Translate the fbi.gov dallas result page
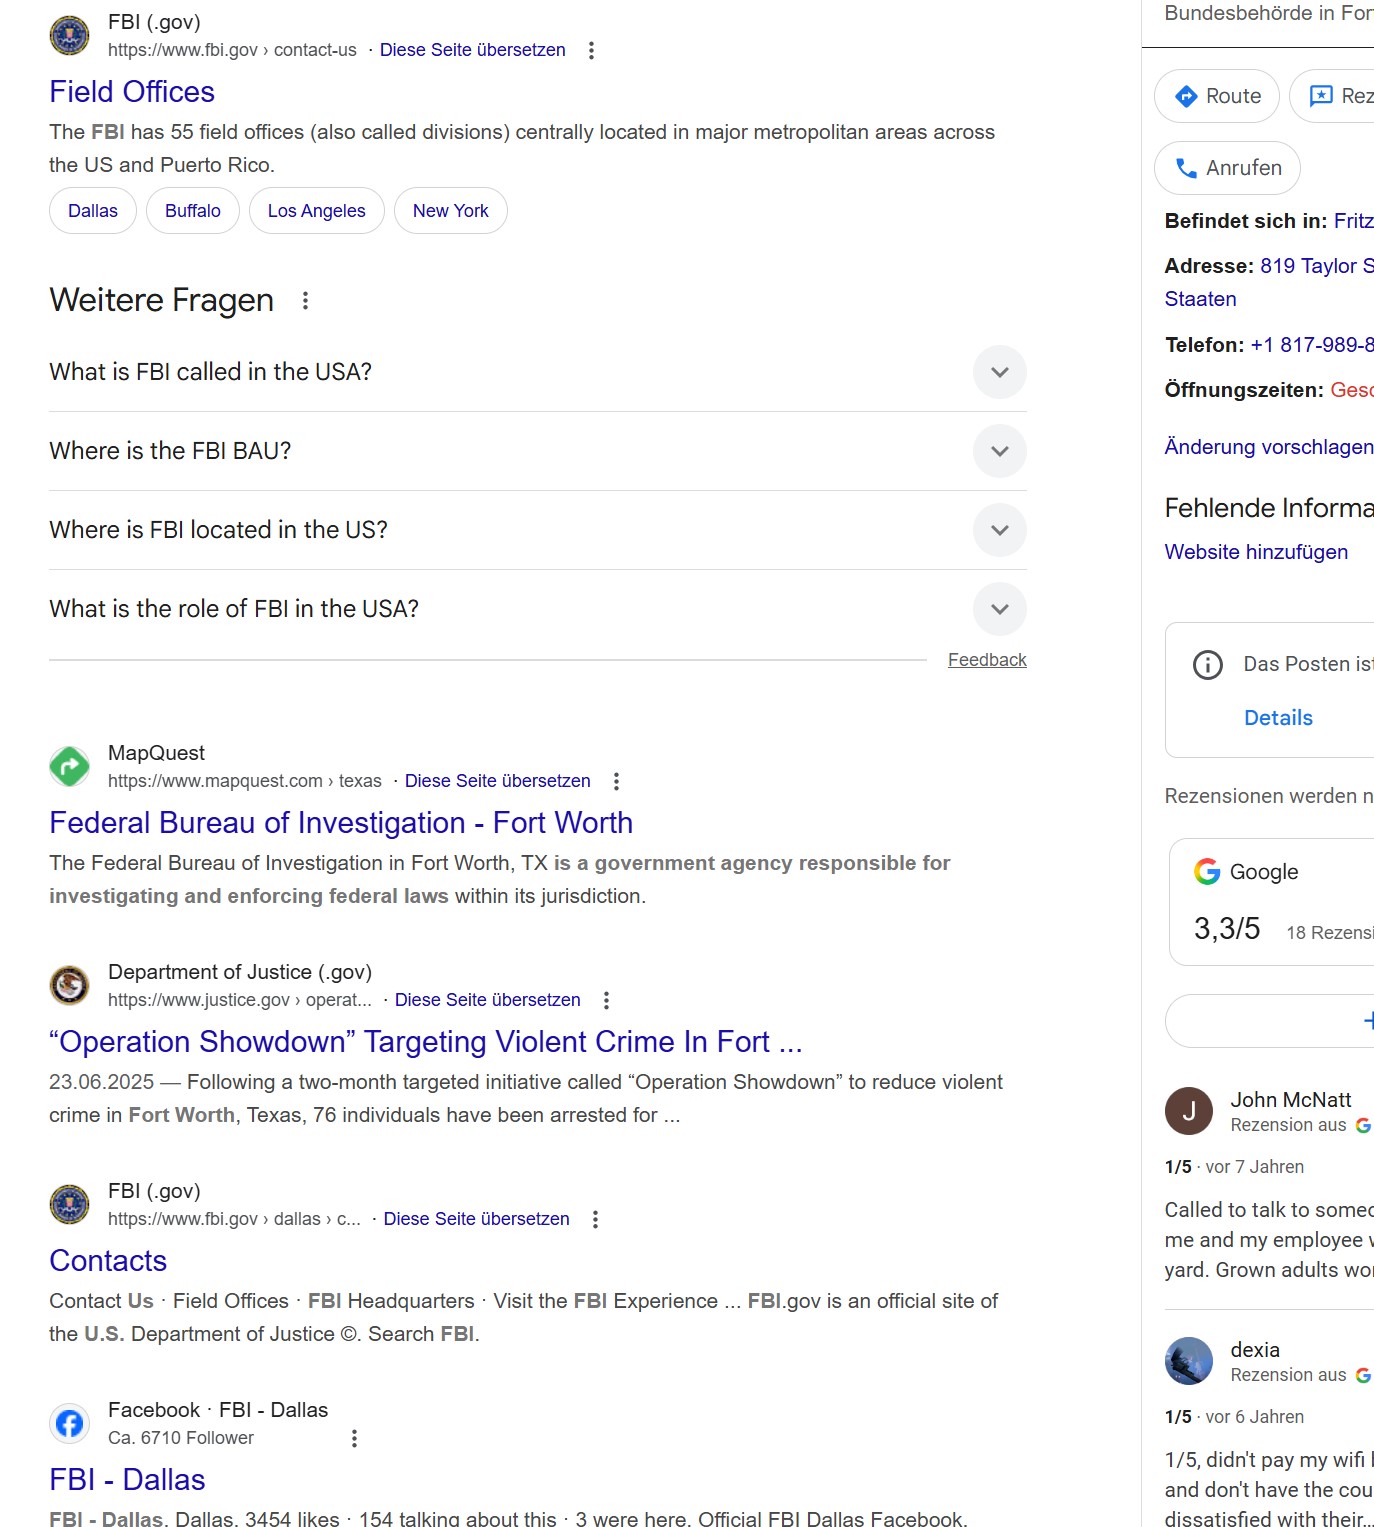 tap(477, 1219)
